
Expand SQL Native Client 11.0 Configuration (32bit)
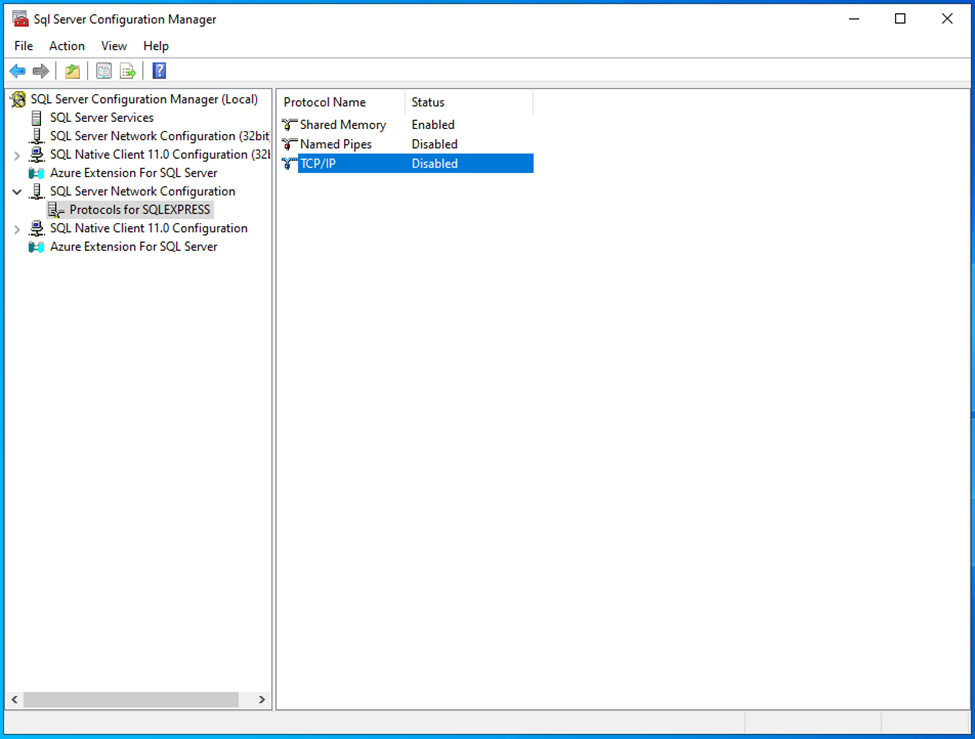coord(17,155)
